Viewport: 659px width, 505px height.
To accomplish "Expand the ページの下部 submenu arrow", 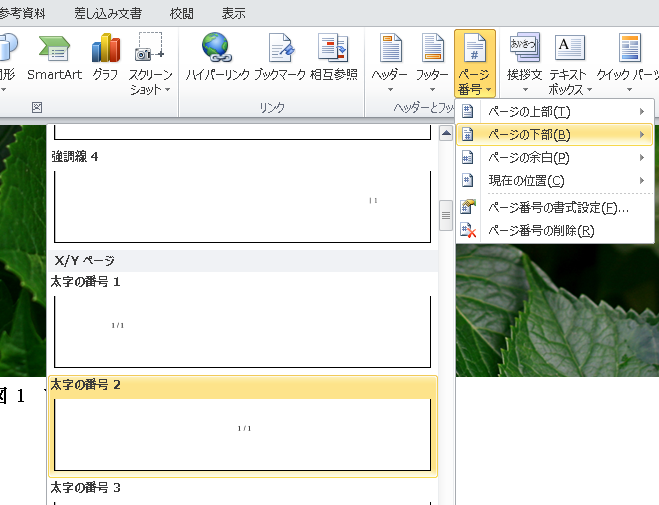I will [x=642, y=134].
